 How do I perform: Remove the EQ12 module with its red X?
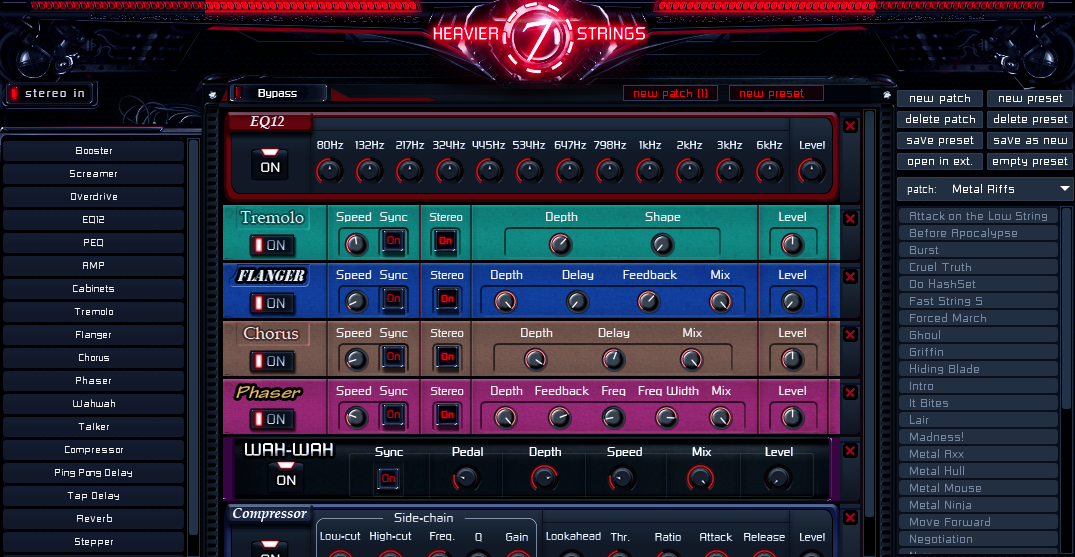coord(850,126)
